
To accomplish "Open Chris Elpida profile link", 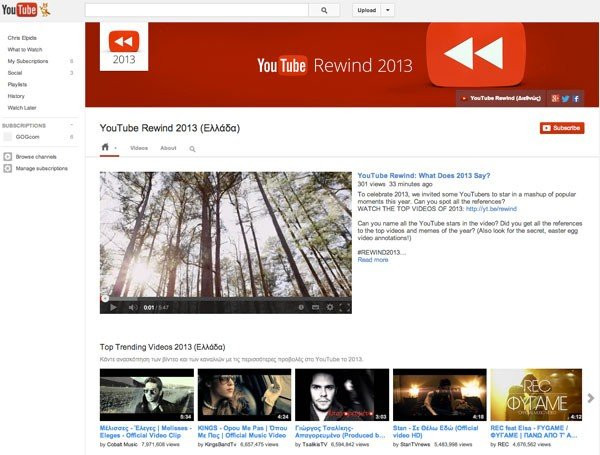I will (x=22, y=38).
